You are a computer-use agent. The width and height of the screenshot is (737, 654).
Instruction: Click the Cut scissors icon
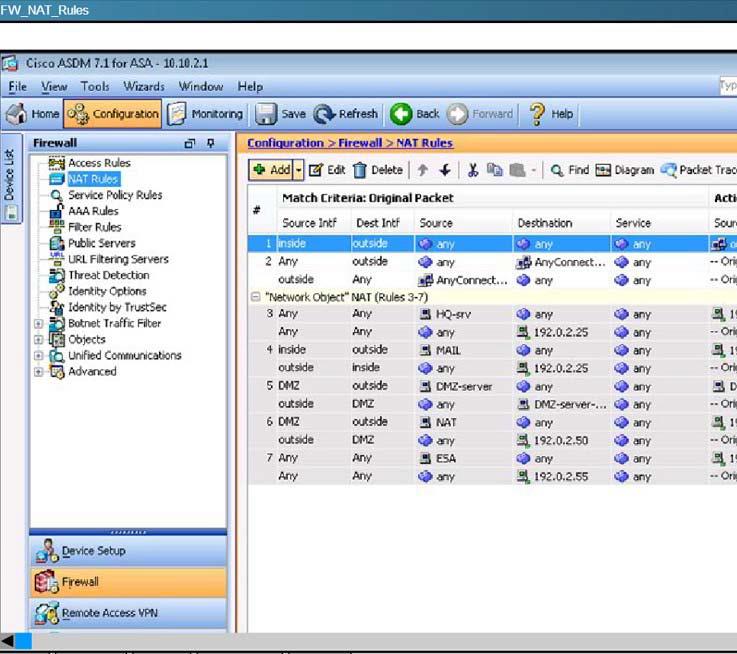tap(473, 170)
